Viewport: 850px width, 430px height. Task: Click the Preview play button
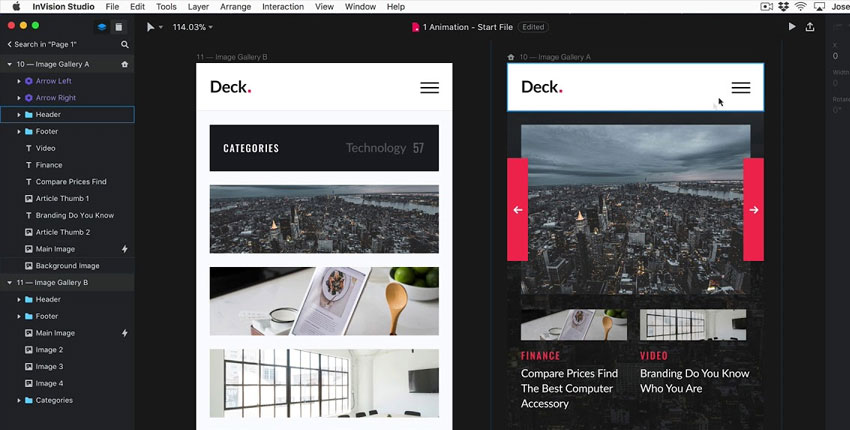pos(792,27)
